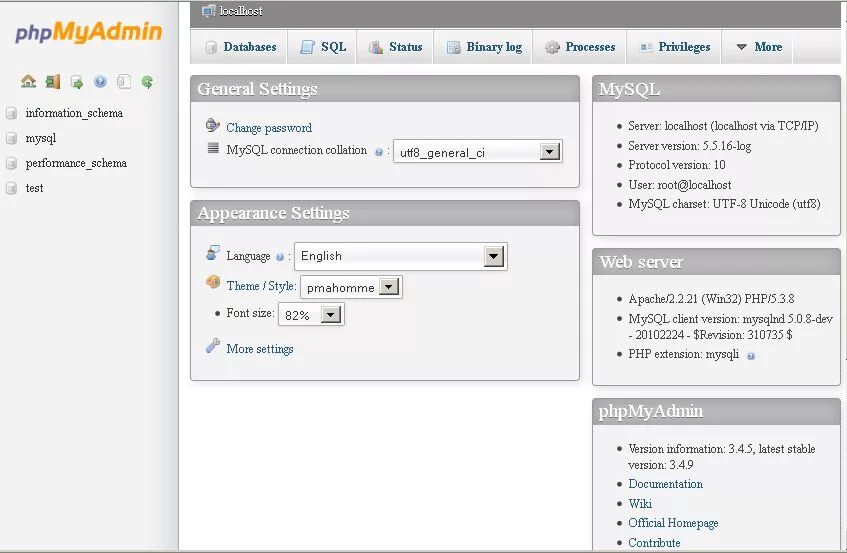The width and height of the screenshot is (847, 553).
Task: Click the Theme / Style palette icon
Action: (213, 282)
